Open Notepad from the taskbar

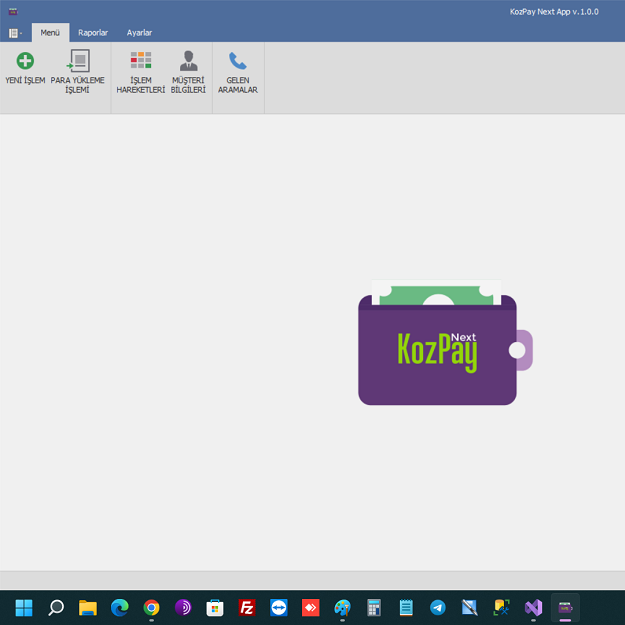click(x=406, y=607)
